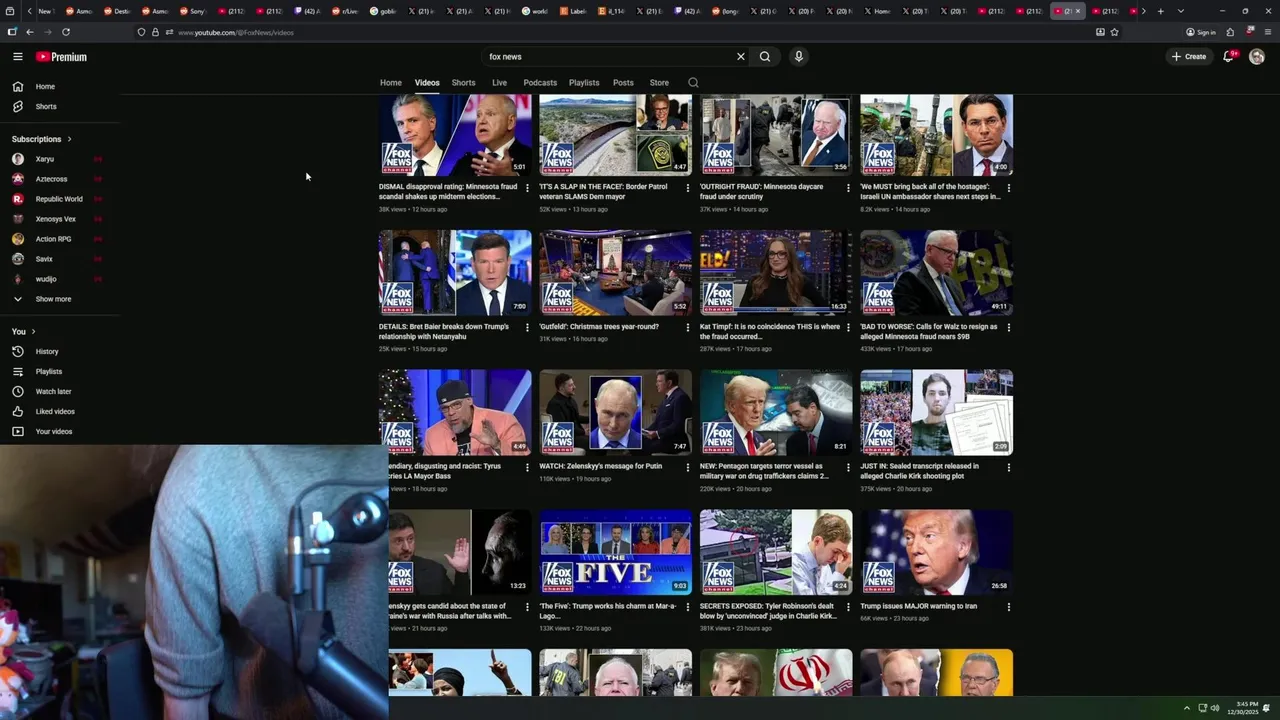Open the Store channel tab

click(659, 83)
